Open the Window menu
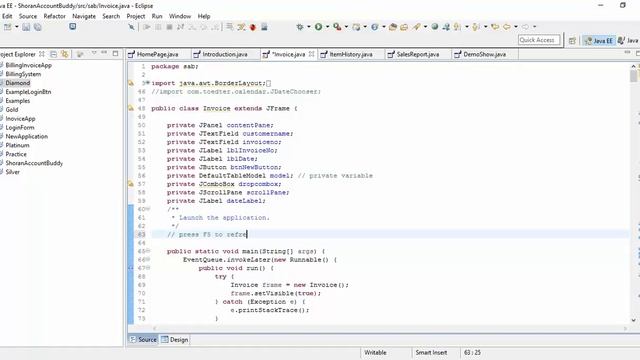This screenshot has height=360, width=640. [x=180, y=16]
